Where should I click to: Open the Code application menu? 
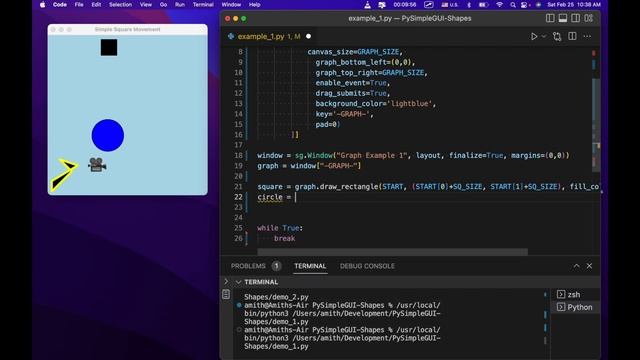click(60, 5)
